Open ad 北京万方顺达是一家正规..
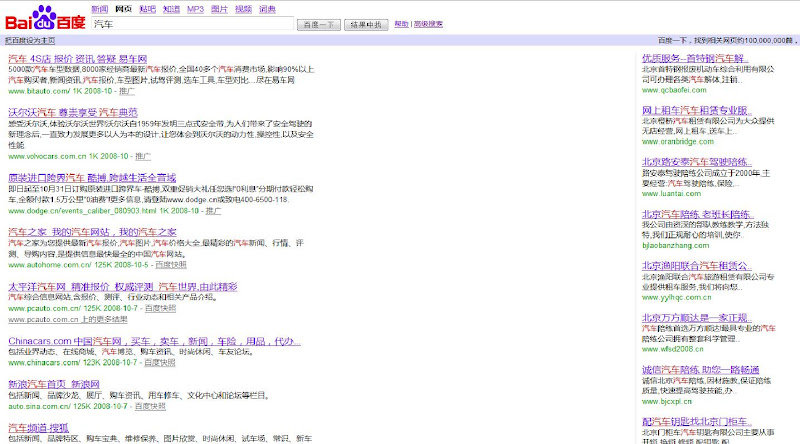 pyautogui.click(x=697, y=318)
